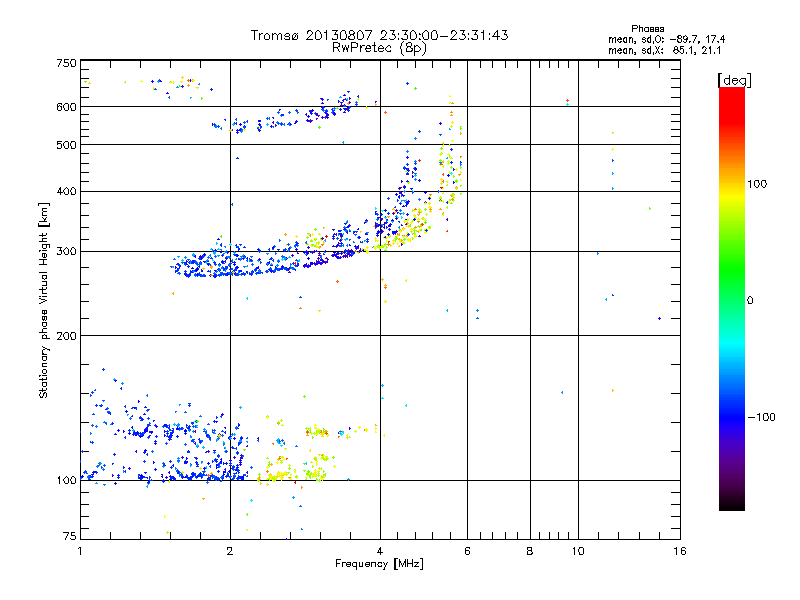This screenshot has height=600, width=800.
Task: Click the x-axis label '4'
Action: [x=380, y=551]
